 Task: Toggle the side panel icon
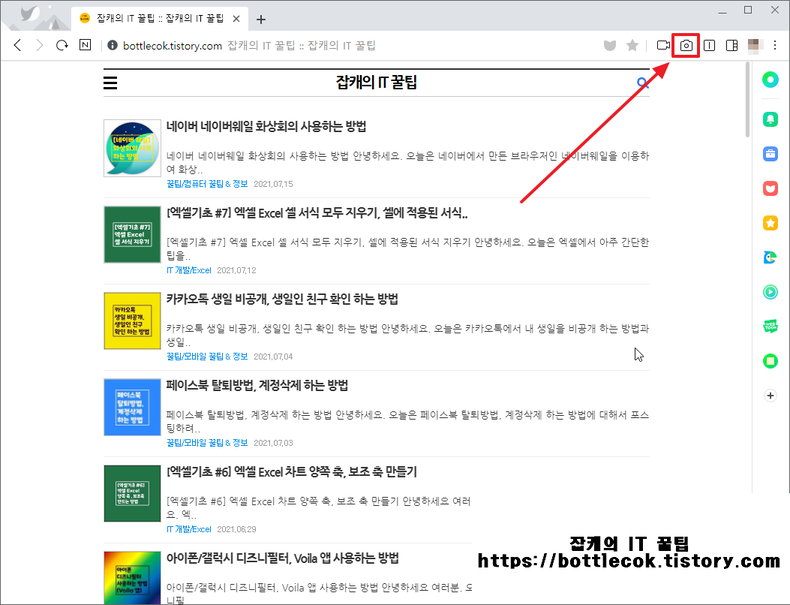click(x=732, y=45)
